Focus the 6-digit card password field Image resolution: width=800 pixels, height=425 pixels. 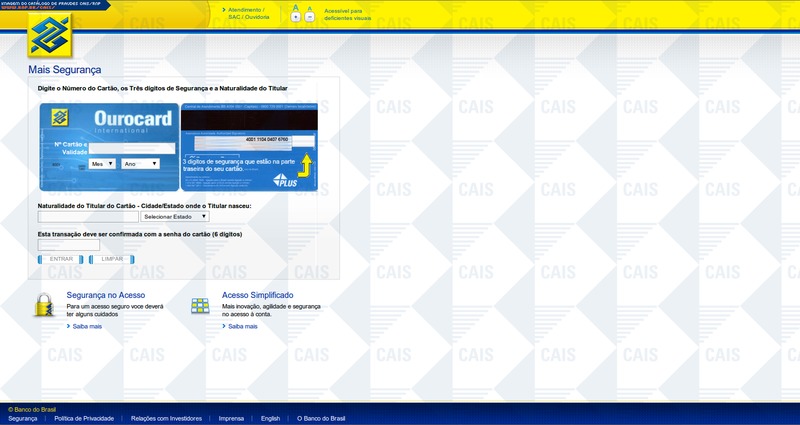pyautogui.click(x=69, y=245)
